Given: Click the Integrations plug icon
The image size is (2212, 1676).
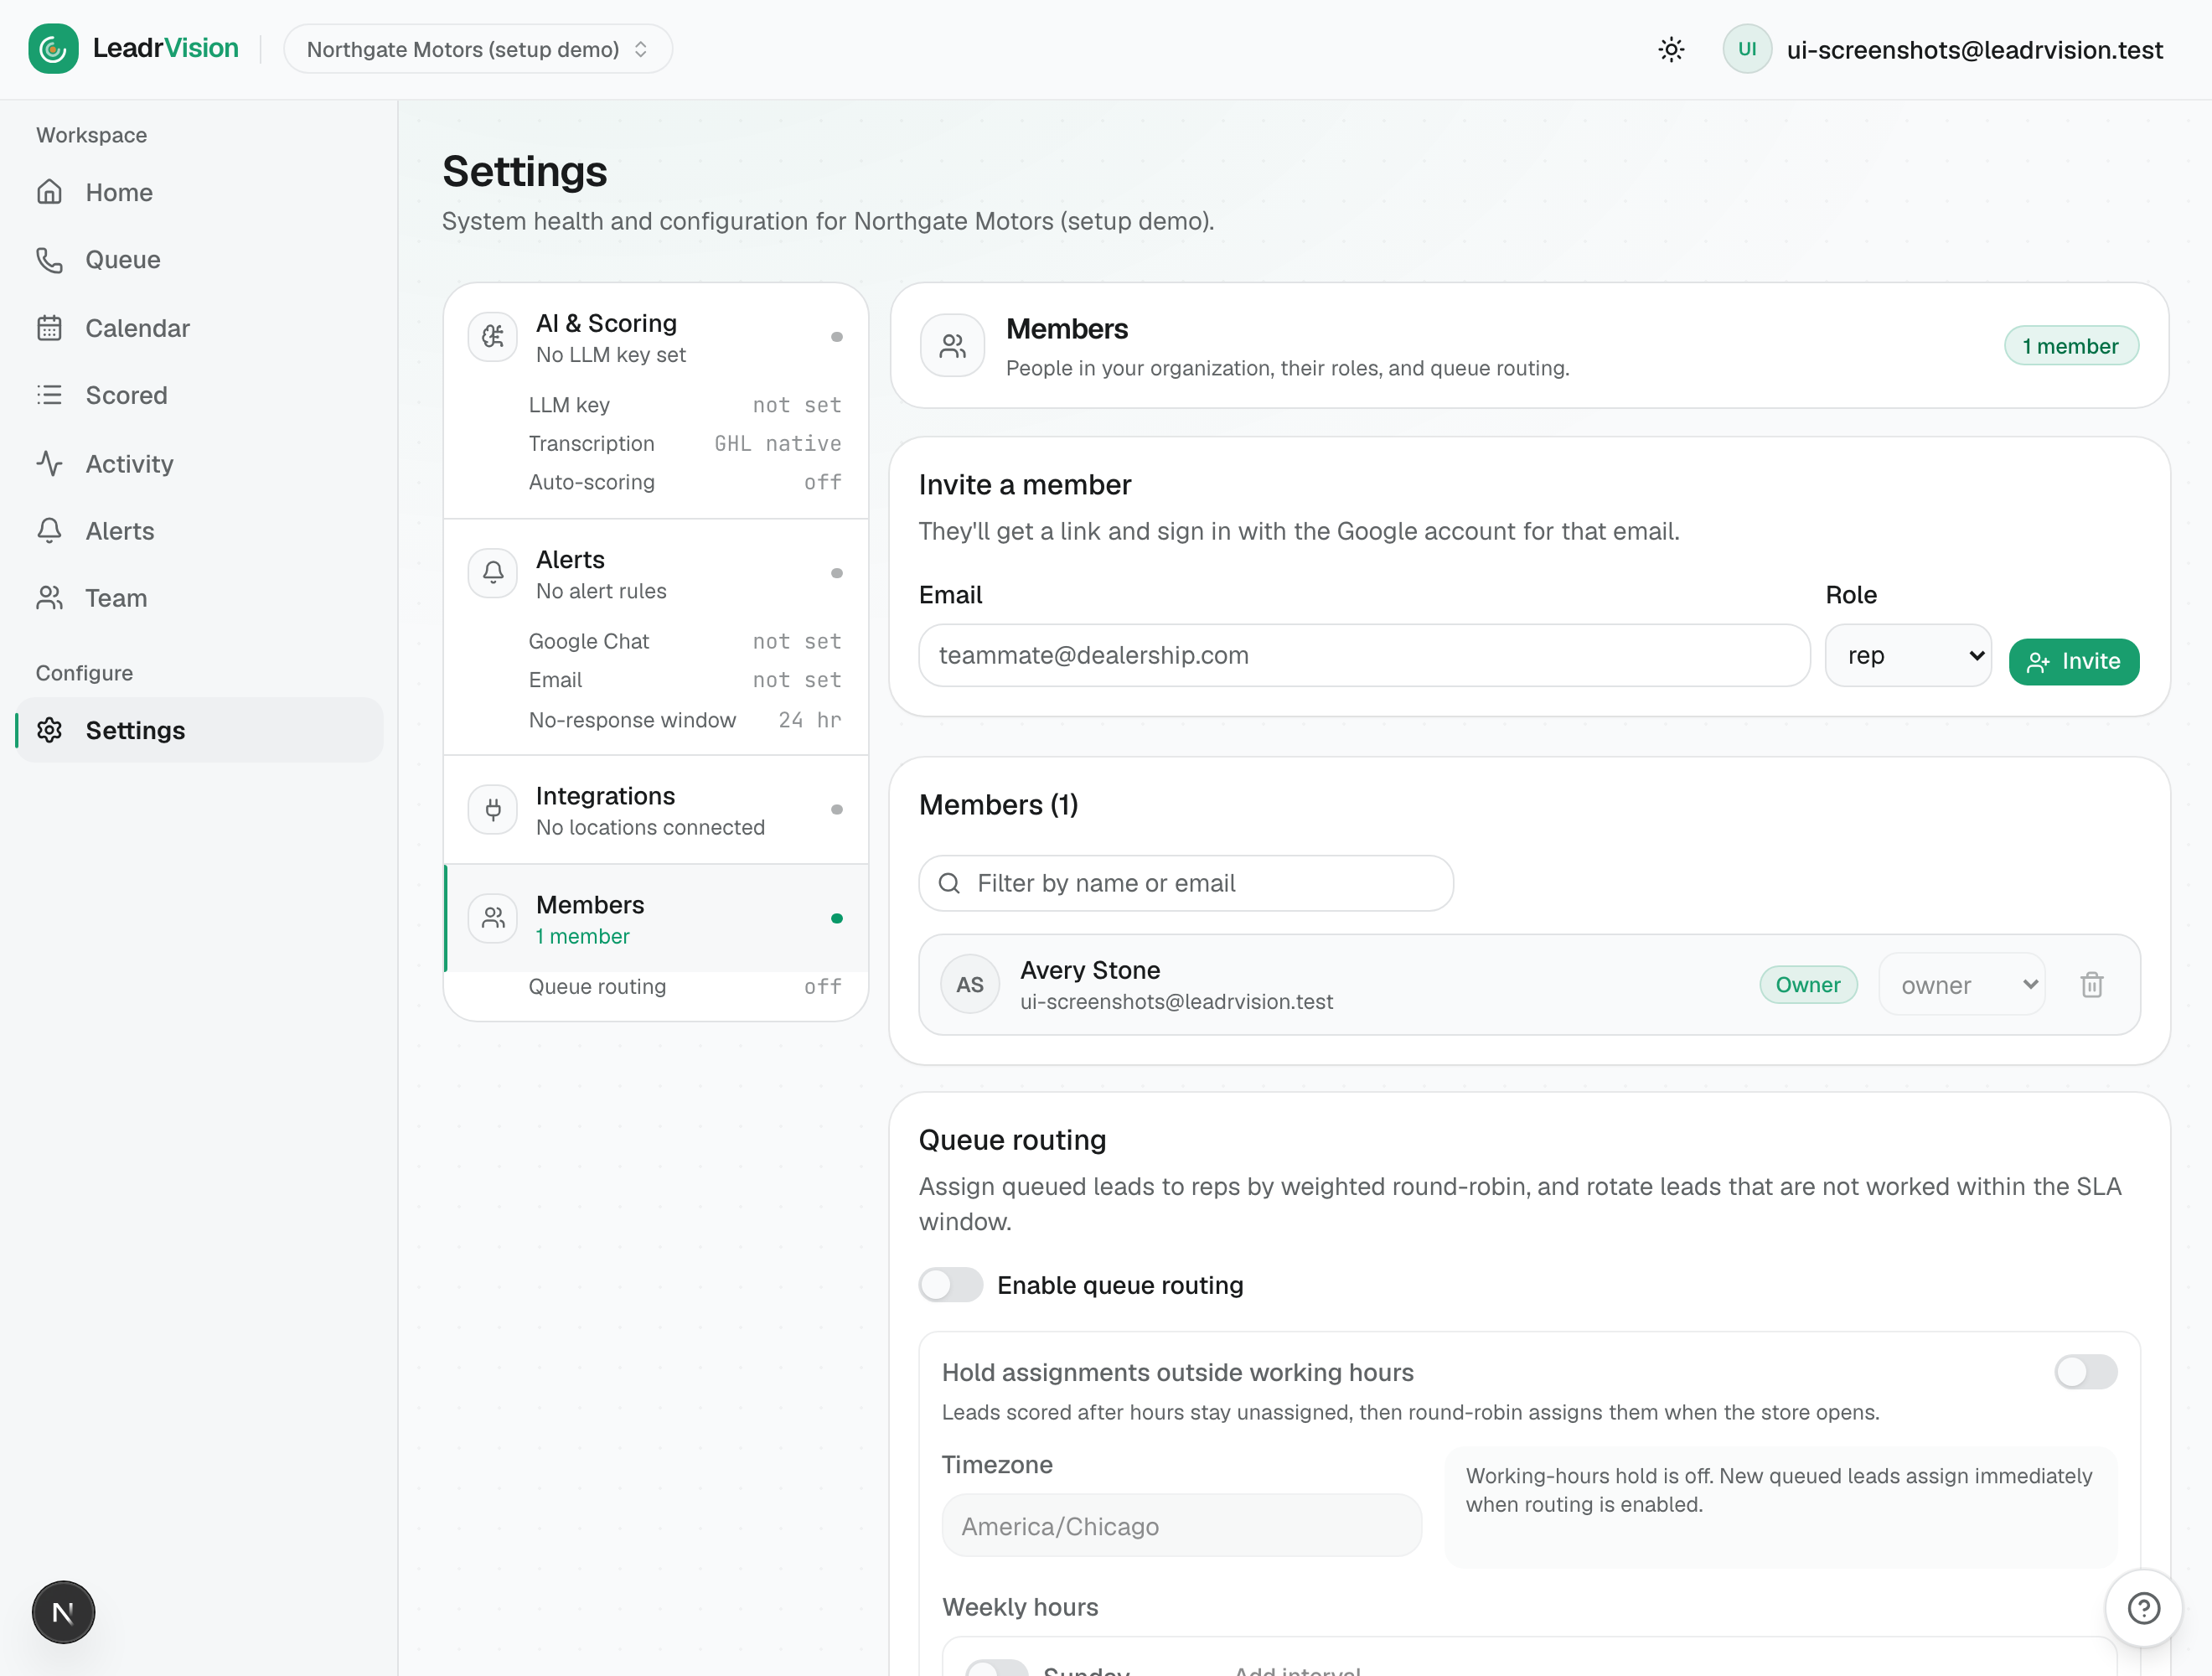Looking at the screenshot, I should point(493,809).
